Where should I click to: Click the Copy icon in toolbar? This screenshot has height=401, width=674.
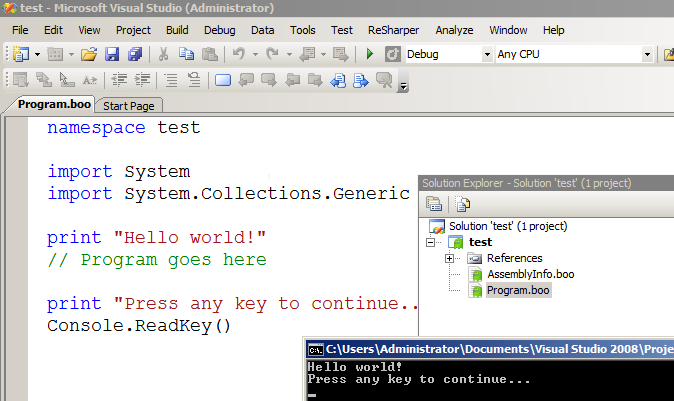[x=186, y=54]
